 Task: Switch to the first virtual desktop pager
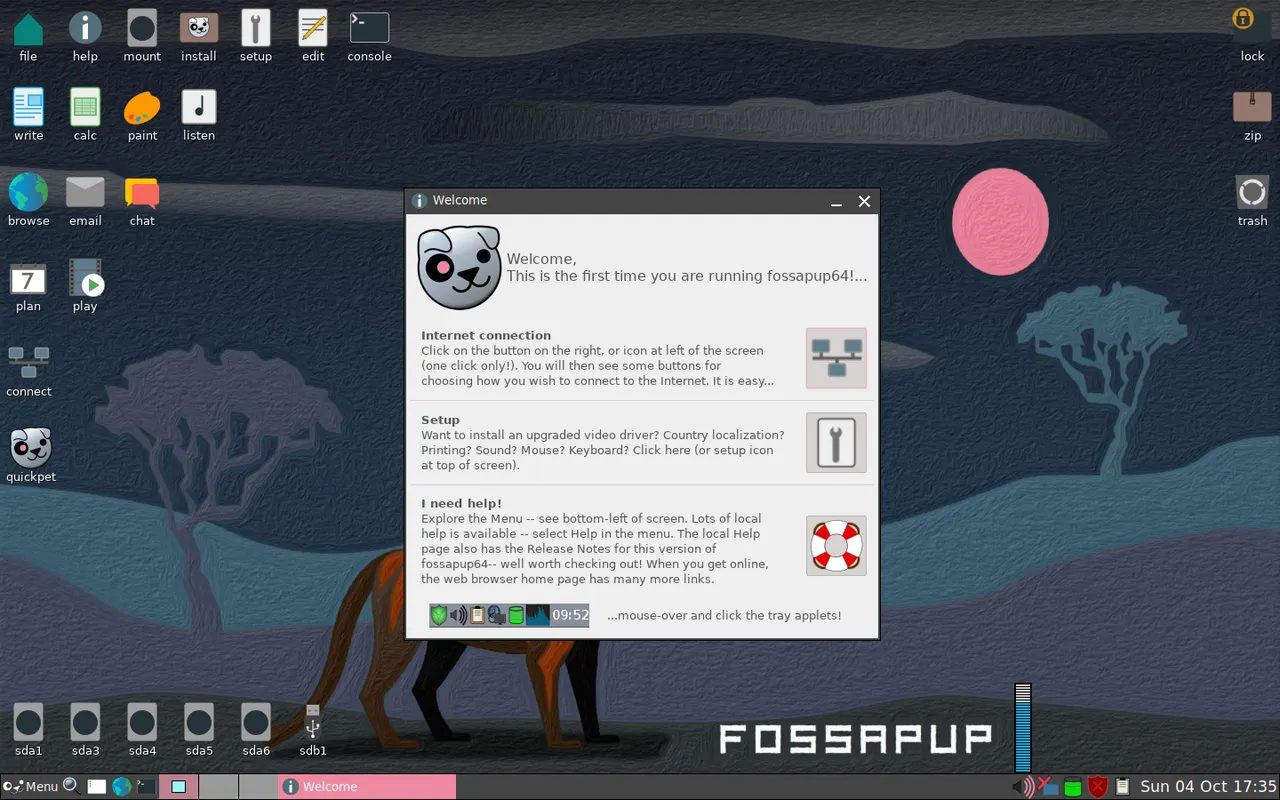pyautogui.click(x=178, y=786)
